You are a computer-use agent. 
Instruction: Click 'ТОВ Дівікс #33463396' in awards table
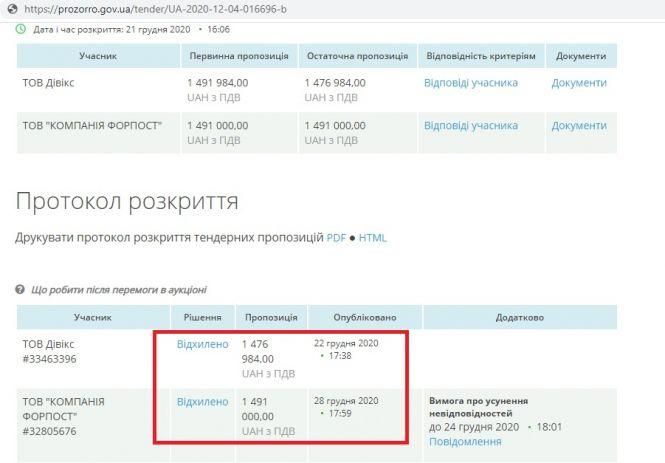coord(49,351)
